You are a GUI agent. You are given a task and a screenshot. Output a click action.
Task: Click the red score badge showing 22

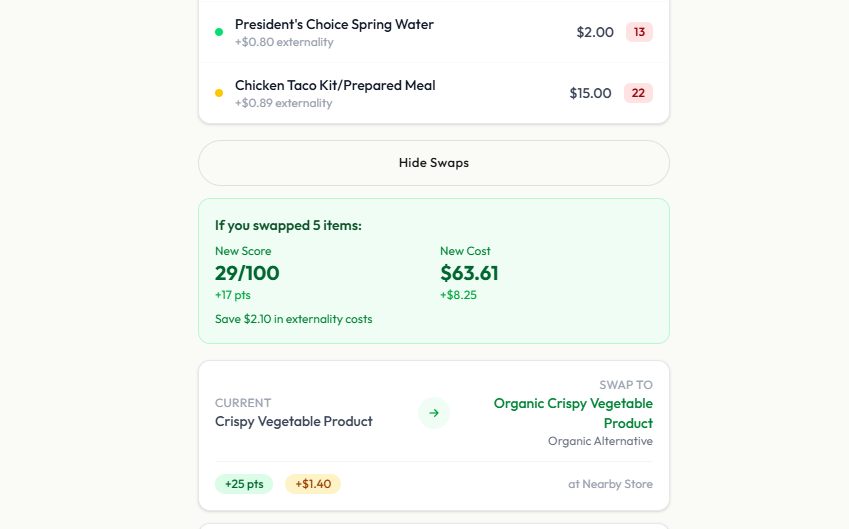click(x=638, y=93)
